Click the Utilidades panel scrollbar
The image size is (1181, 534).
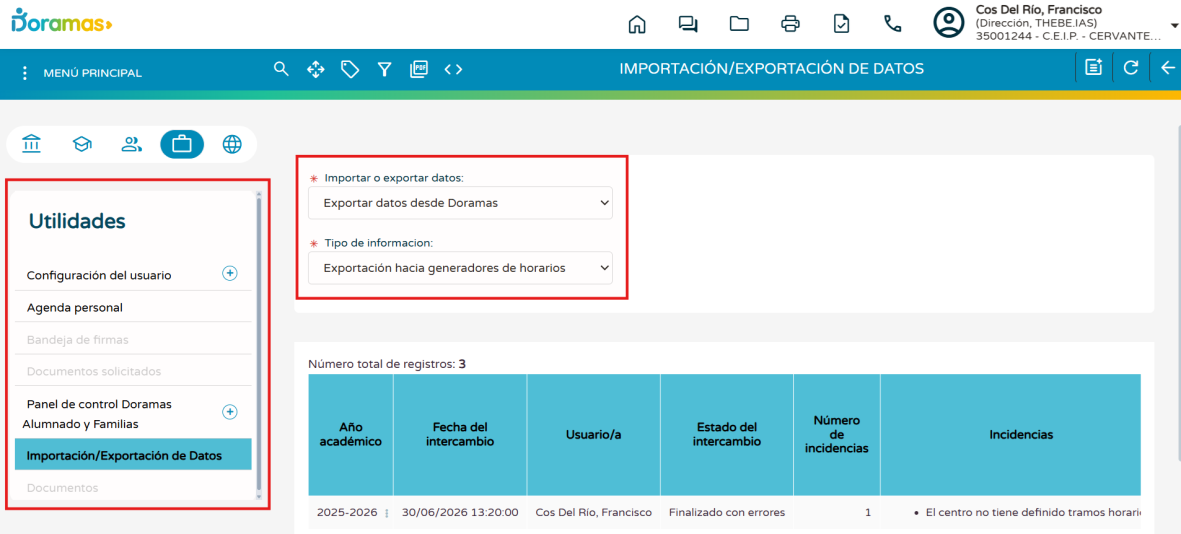pyautogui.click(x=260, y=343)
